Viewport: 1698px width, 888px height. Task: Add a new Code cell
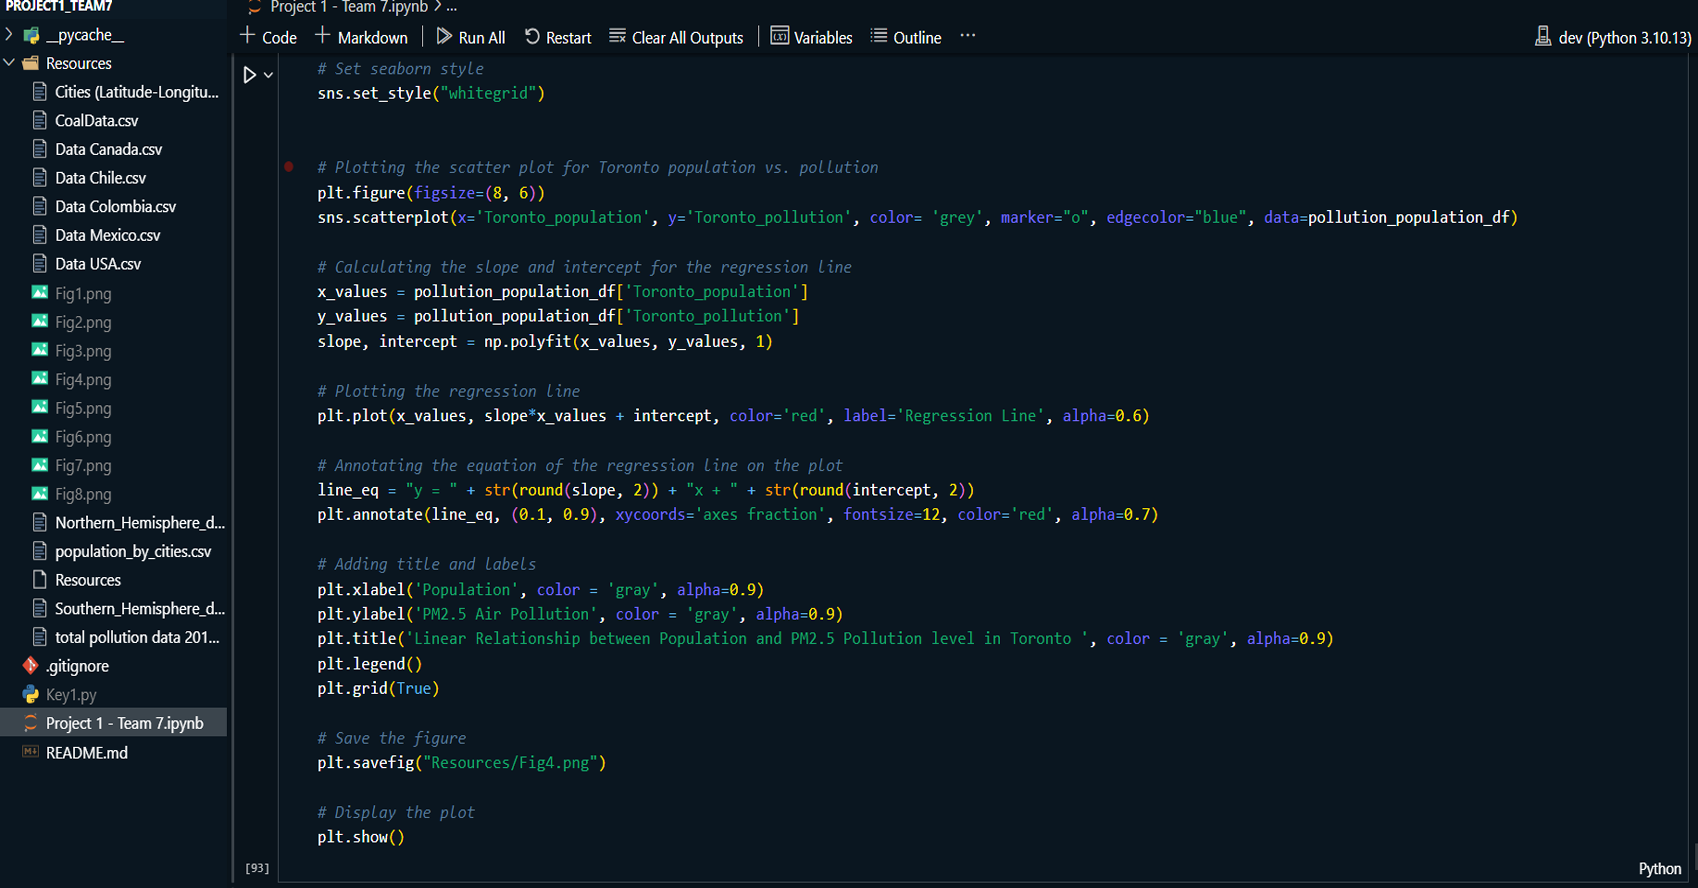(269, 38)
